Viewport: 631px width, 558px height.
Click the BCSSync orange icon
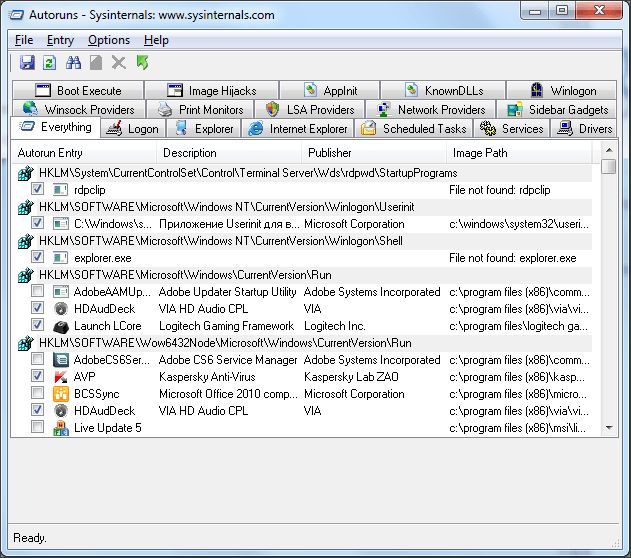[x=61, y=394]
